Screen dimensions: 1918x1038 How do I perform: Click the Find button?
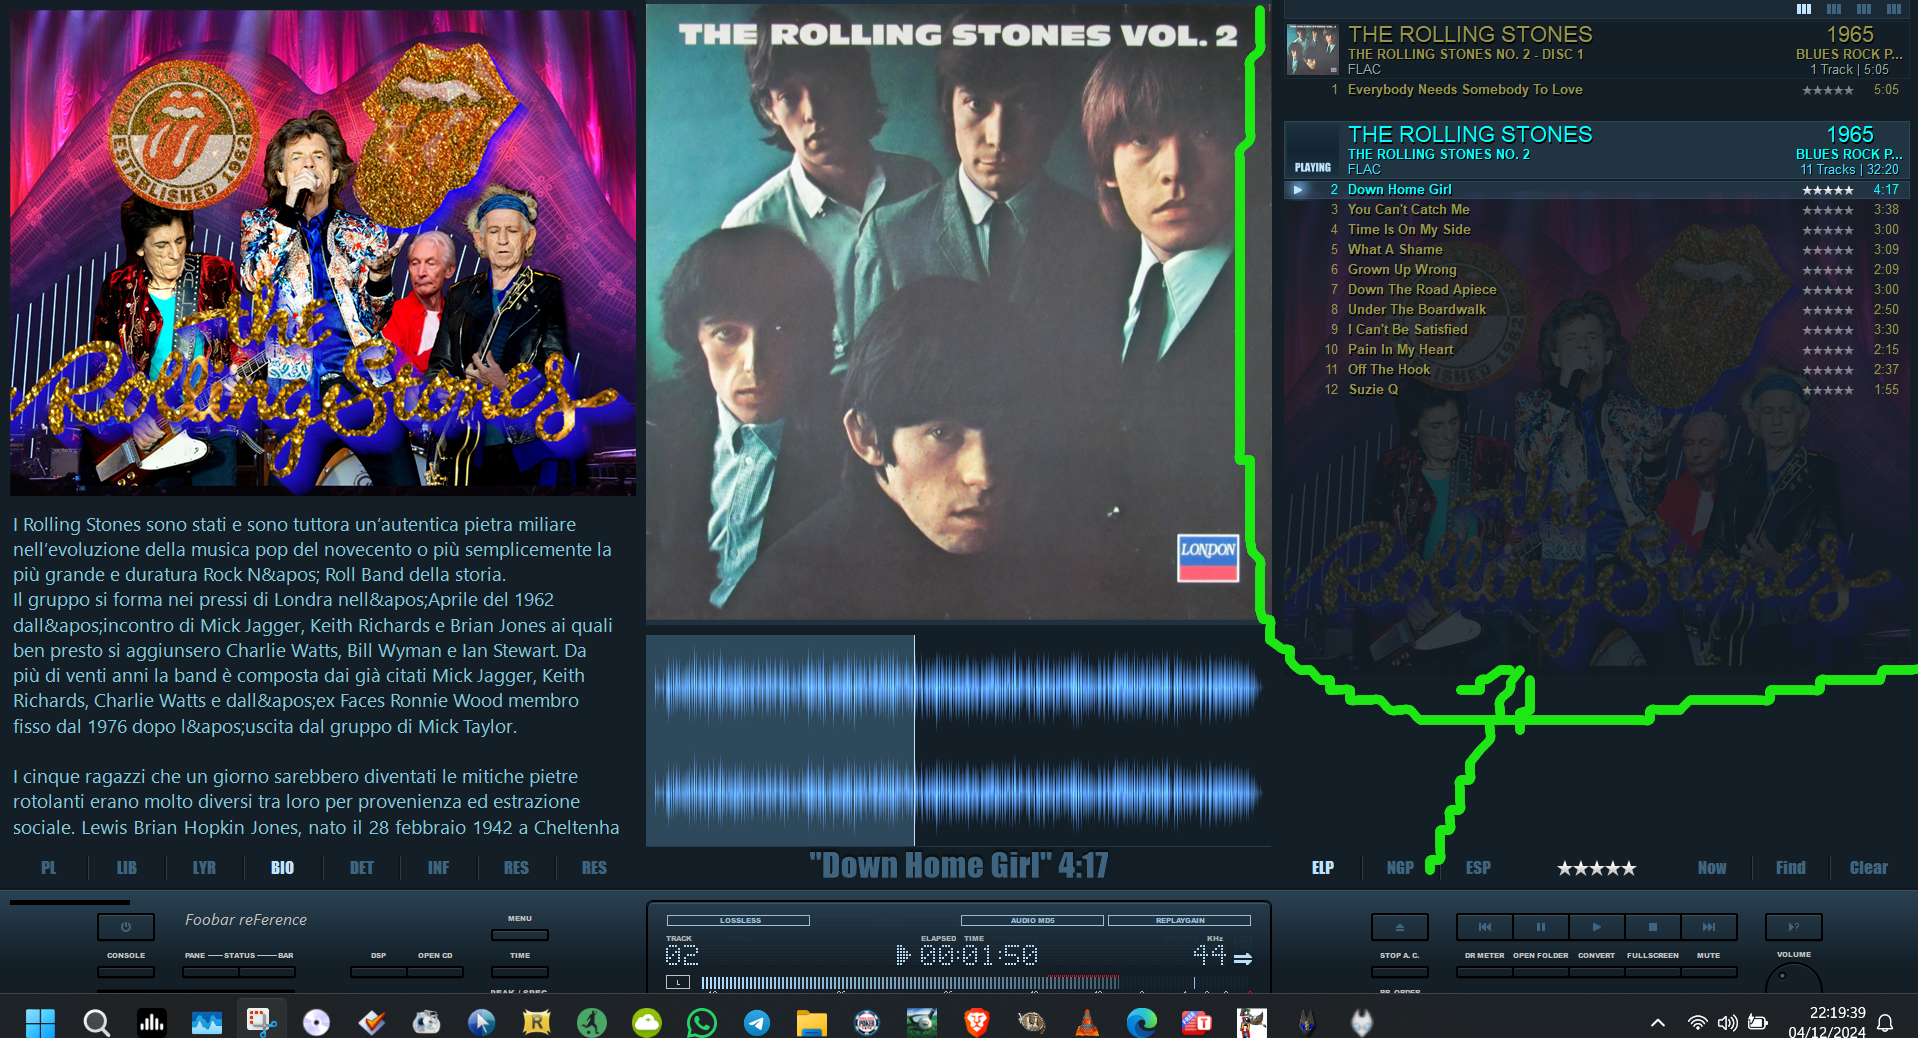tap(1790, 867)
